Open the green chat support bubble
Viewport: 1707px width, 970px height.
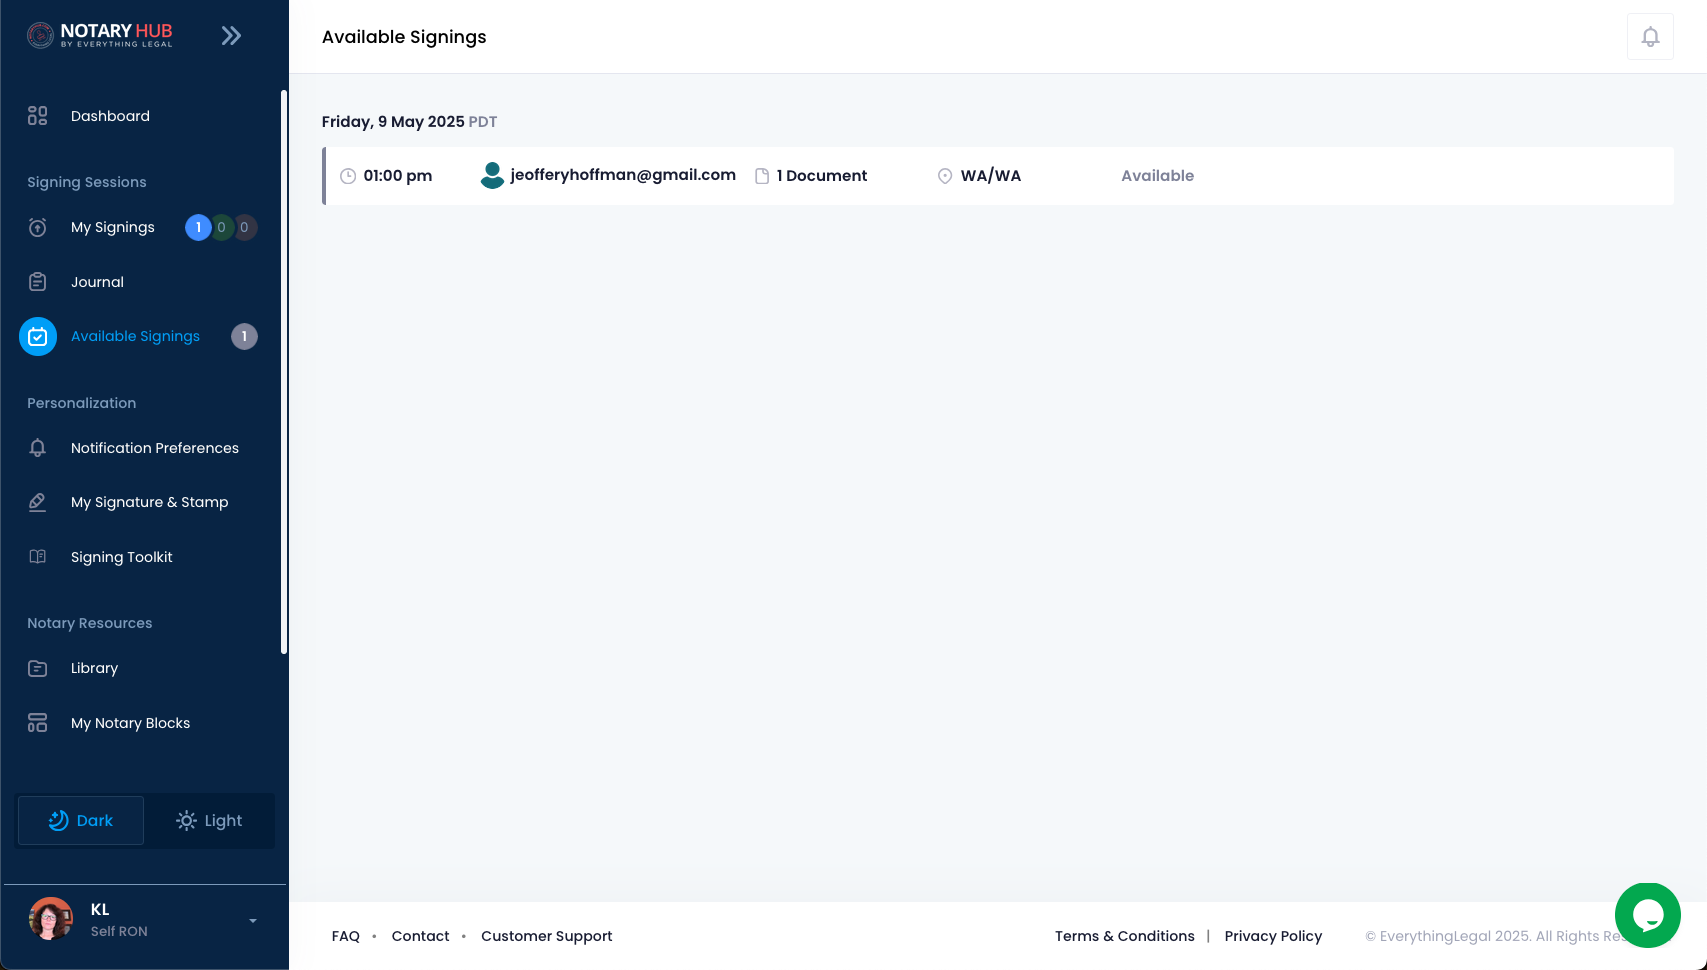coord(1647,915)
